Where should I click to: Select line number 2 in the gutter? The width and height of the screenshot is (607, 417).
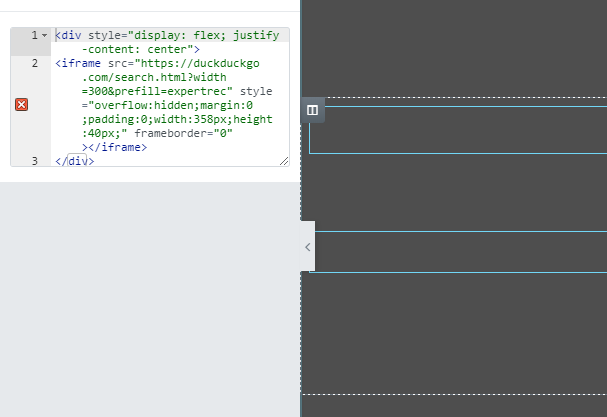34,63
